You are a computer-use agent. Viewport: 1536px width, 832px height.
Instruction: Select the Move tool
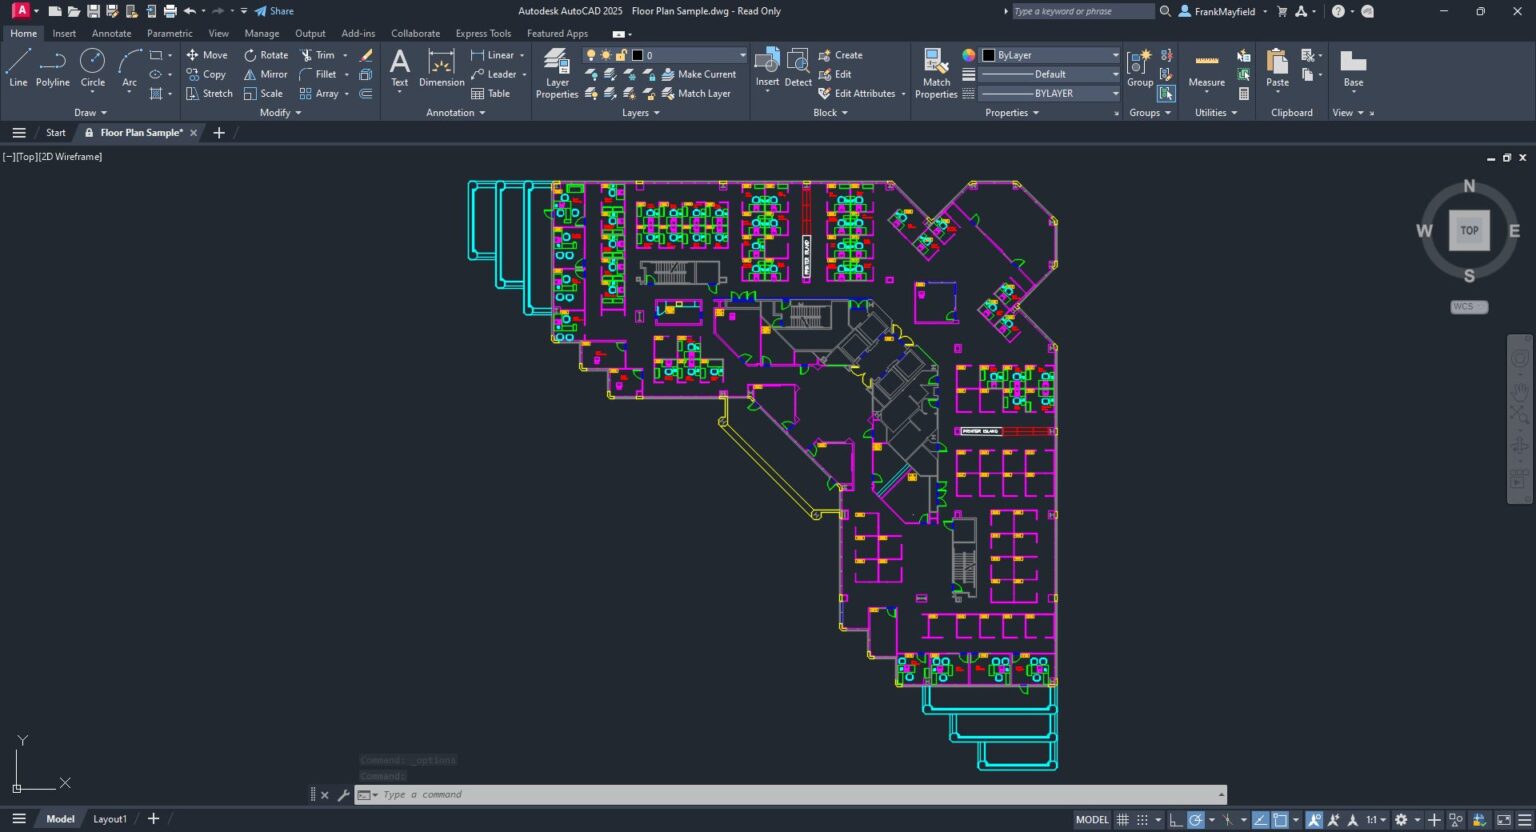coord(206,55)
